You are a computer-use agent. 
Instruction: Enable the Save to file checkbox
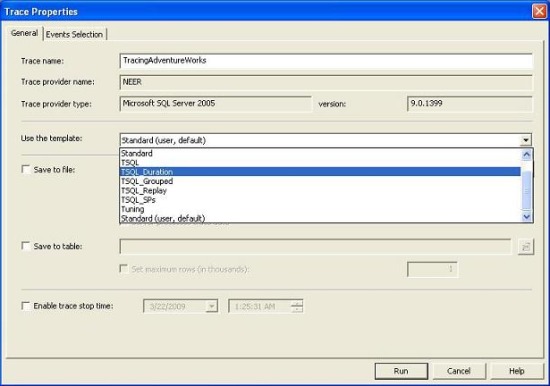(x=26, y=169)
